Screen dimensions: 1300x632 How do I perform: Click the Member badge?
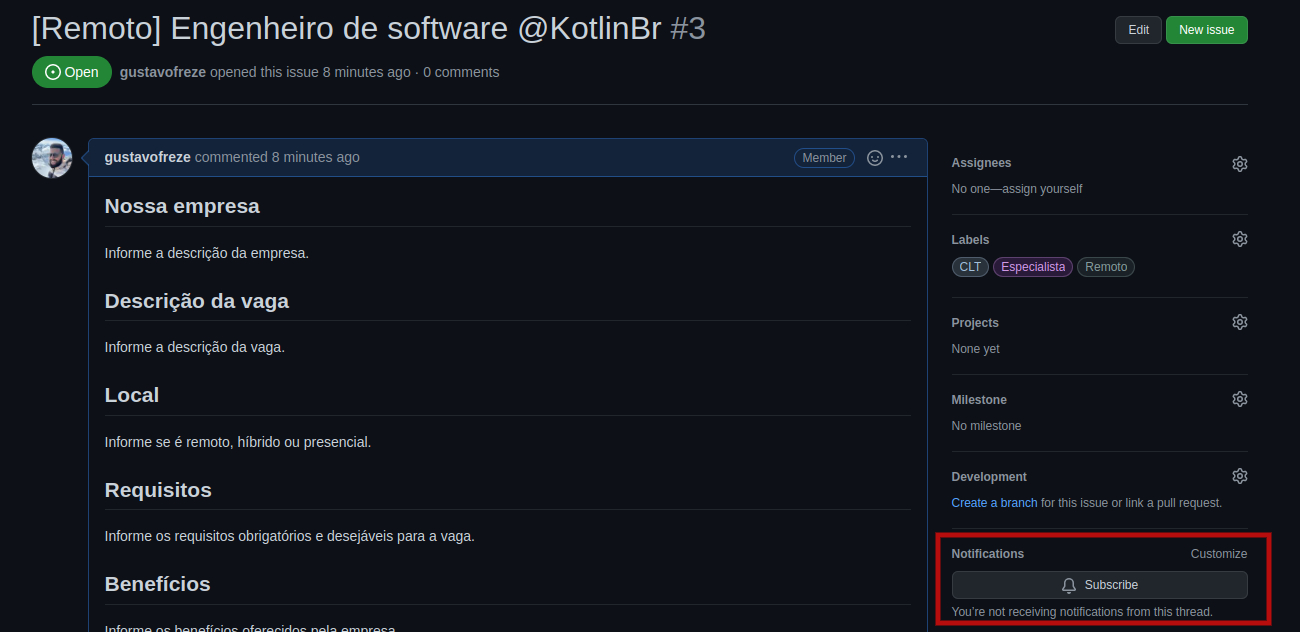[824, 158]
